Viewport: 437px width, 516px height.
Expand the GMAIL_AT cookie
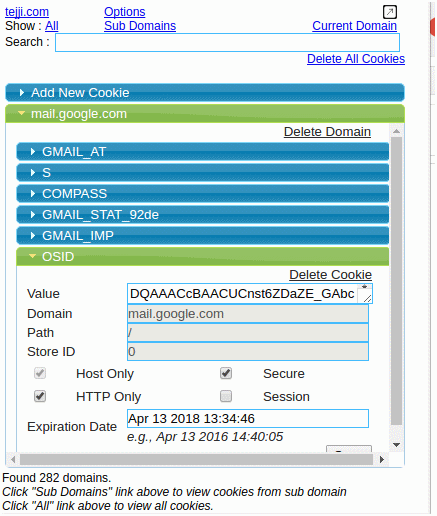203,152
